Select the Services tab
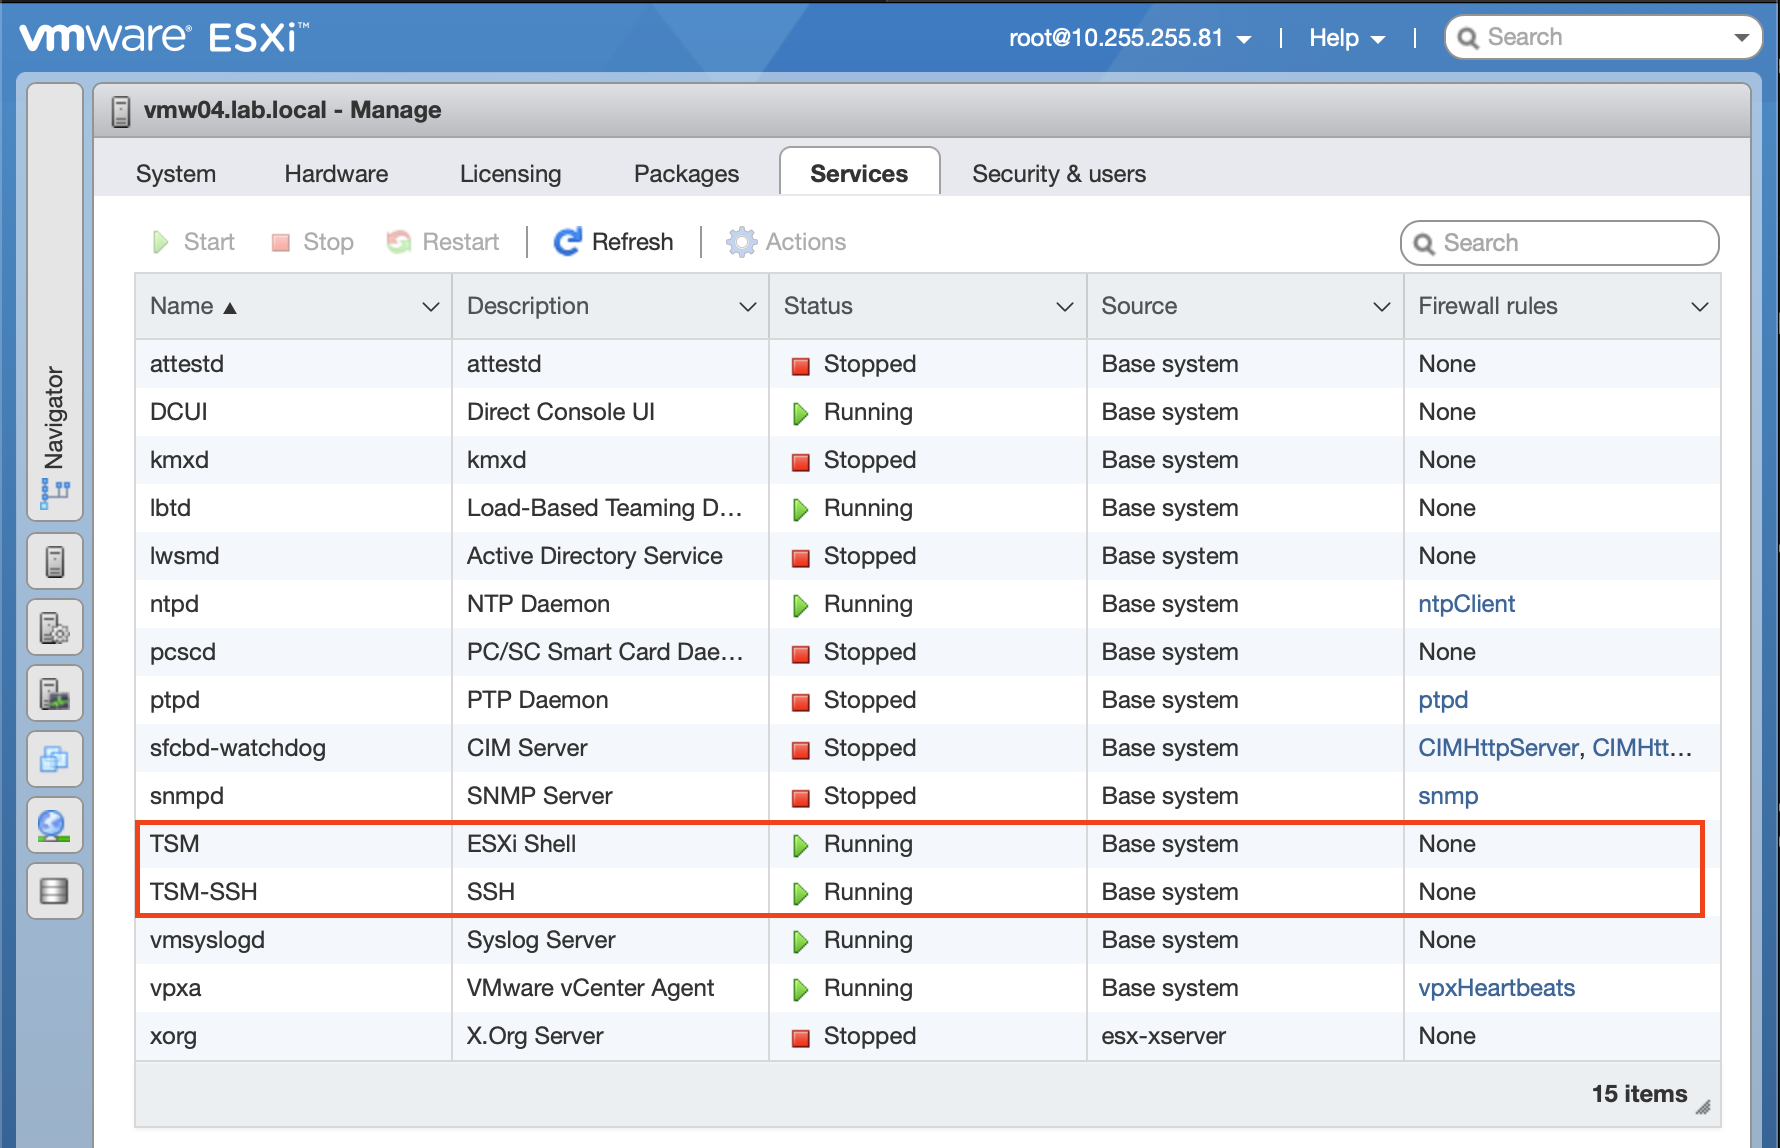The height and width of the screenshot is (1148, 1780). coord(859,173)
